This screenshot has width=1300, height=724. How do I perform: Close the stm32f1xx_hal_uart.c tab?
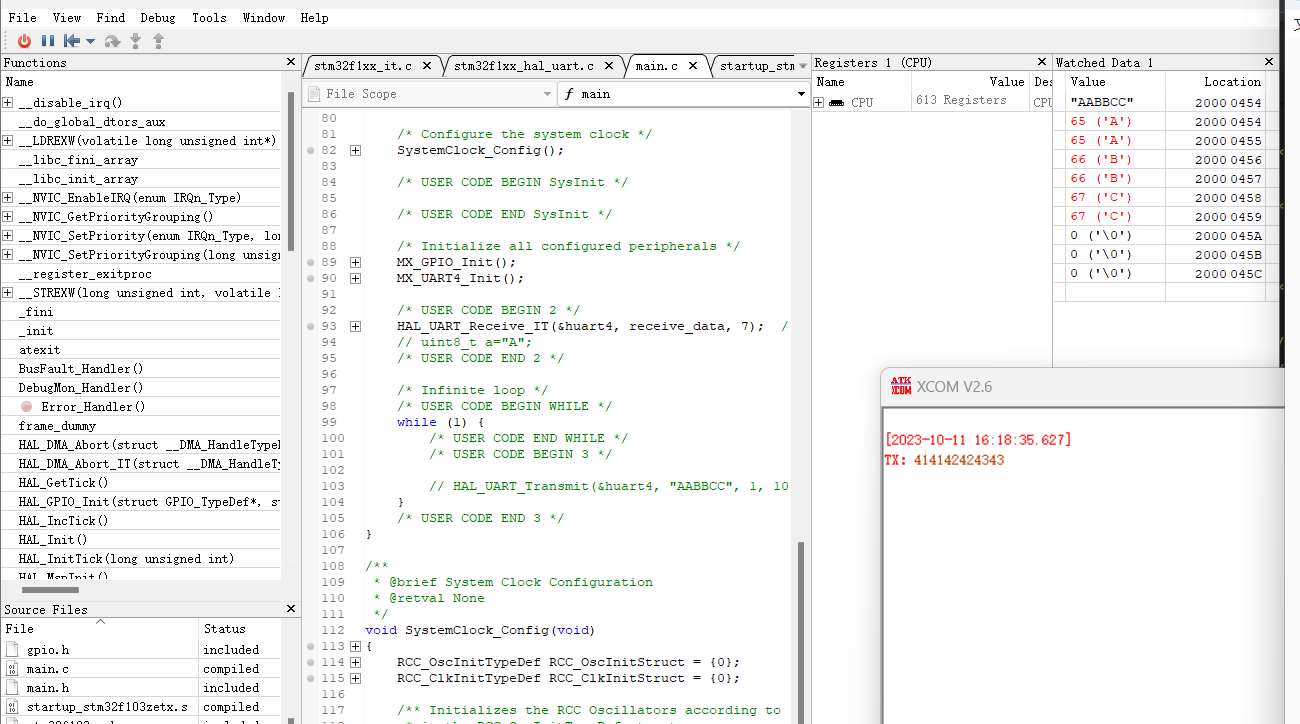[x=609, y=66]
